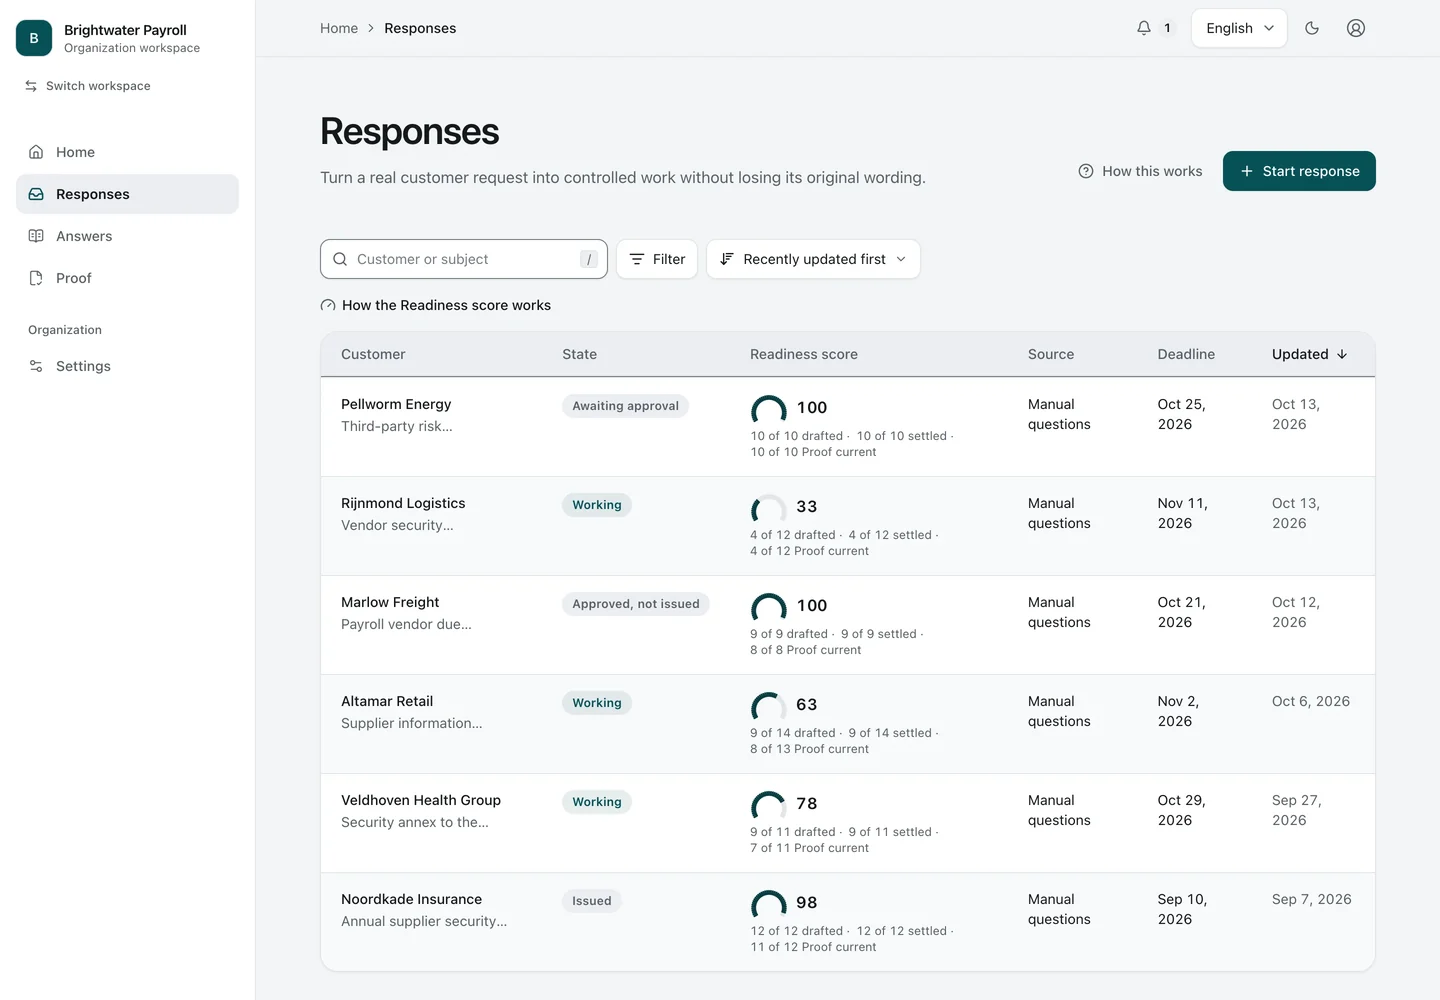The height and width of the screenshot is (1000, 1440).
Task: Click the Proof document icon in sidebar
Action: [36, 278]
